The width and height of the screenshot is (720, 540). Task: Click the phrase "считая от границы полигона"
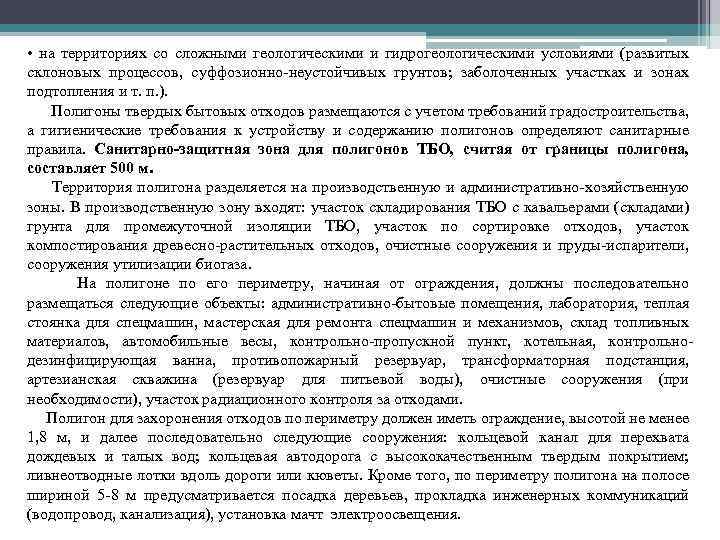(575, 150)
